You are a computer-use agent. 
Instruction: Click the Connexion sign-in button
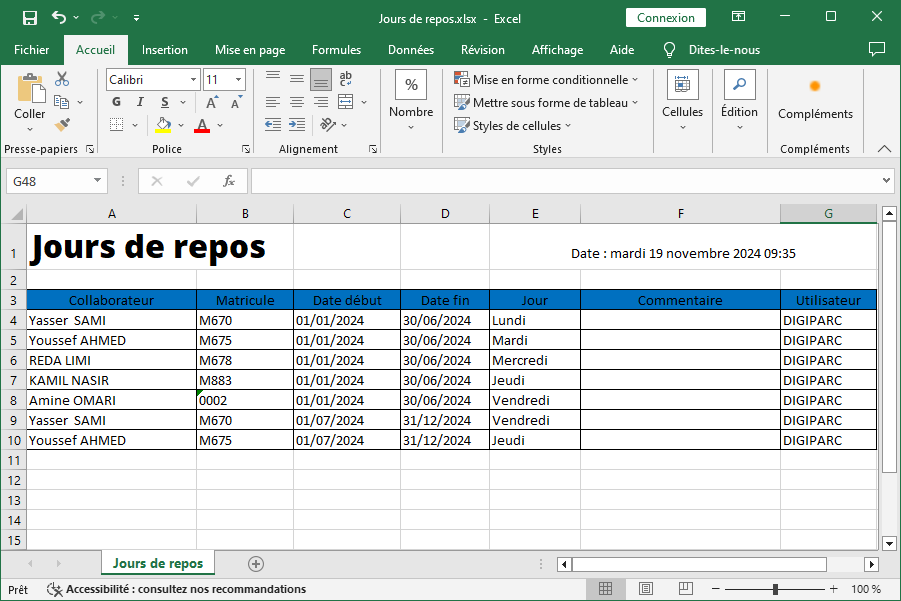click(x=665, y=18)
